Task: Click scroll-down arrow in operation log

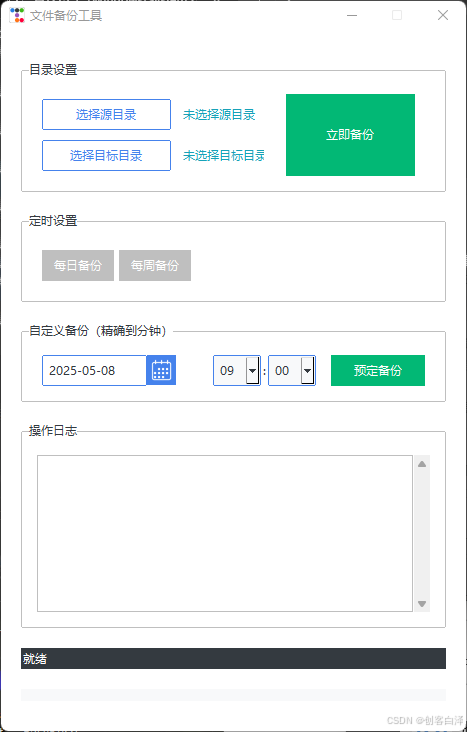Action: (422, 604)
